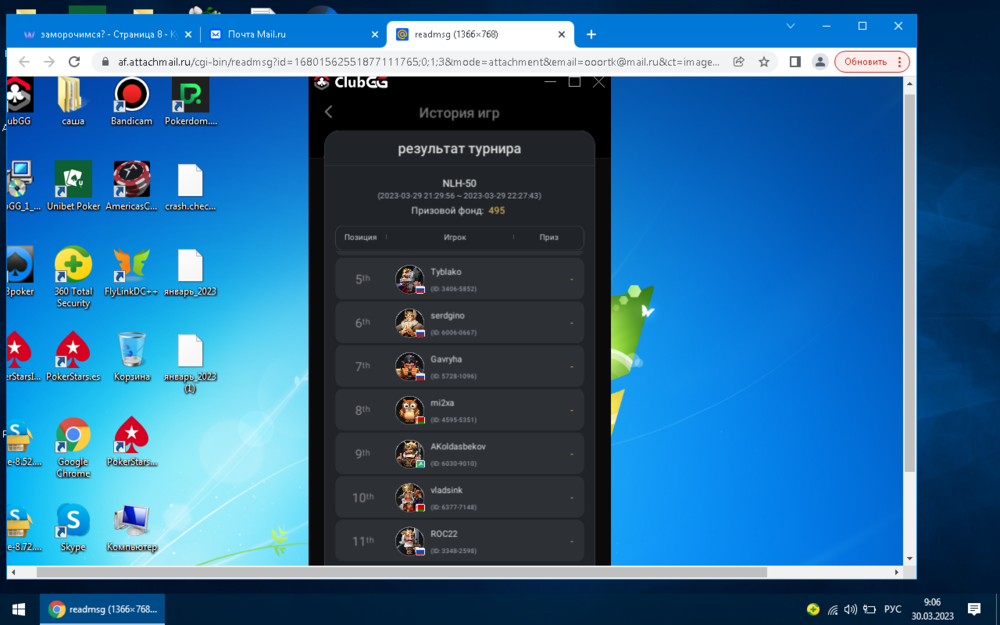Screen dimensions: 1000x625
Task: Open Chrome's three-dot menu
Action: point(899,62)
